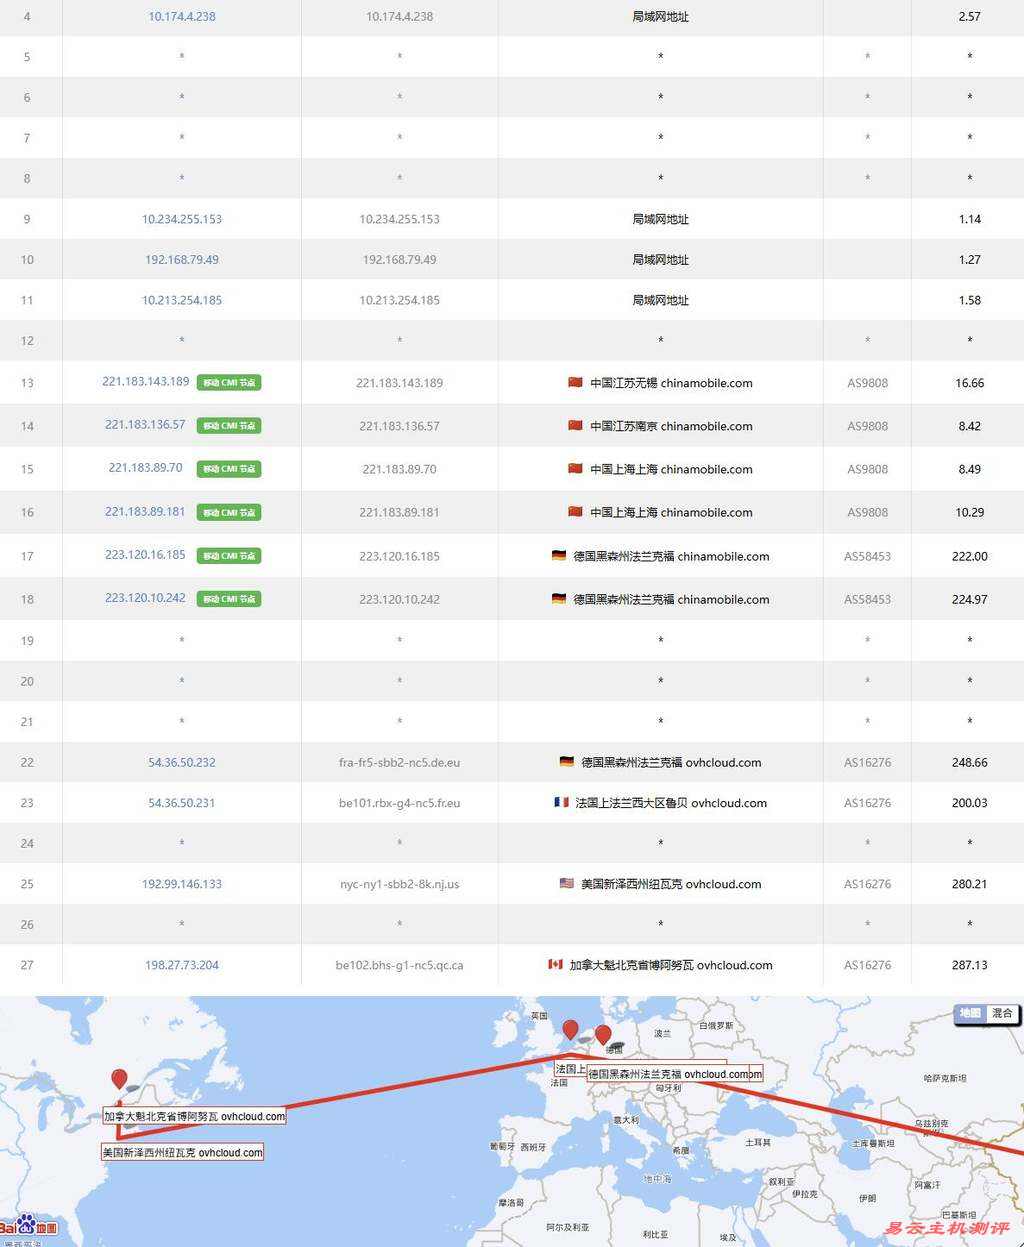
Task: Click the 局域网地址 cell in hop 9
Action: [661, 219]
